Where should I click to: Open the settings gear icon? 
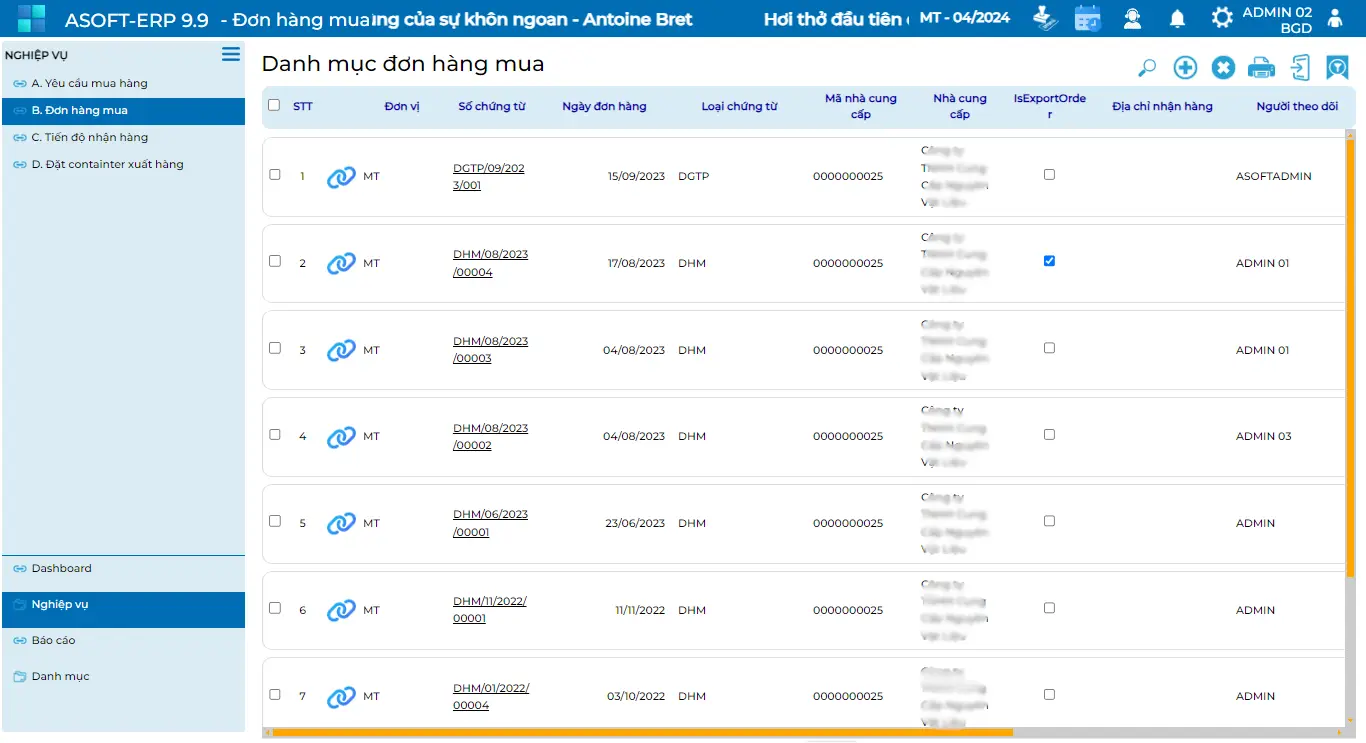1221,18
